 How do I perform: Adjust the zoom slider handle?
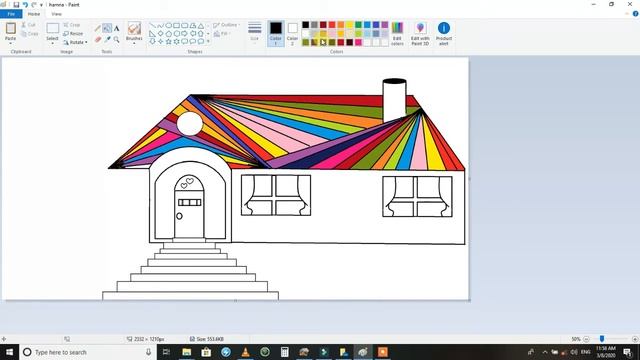pyautogui.click(x=602, y=339)
